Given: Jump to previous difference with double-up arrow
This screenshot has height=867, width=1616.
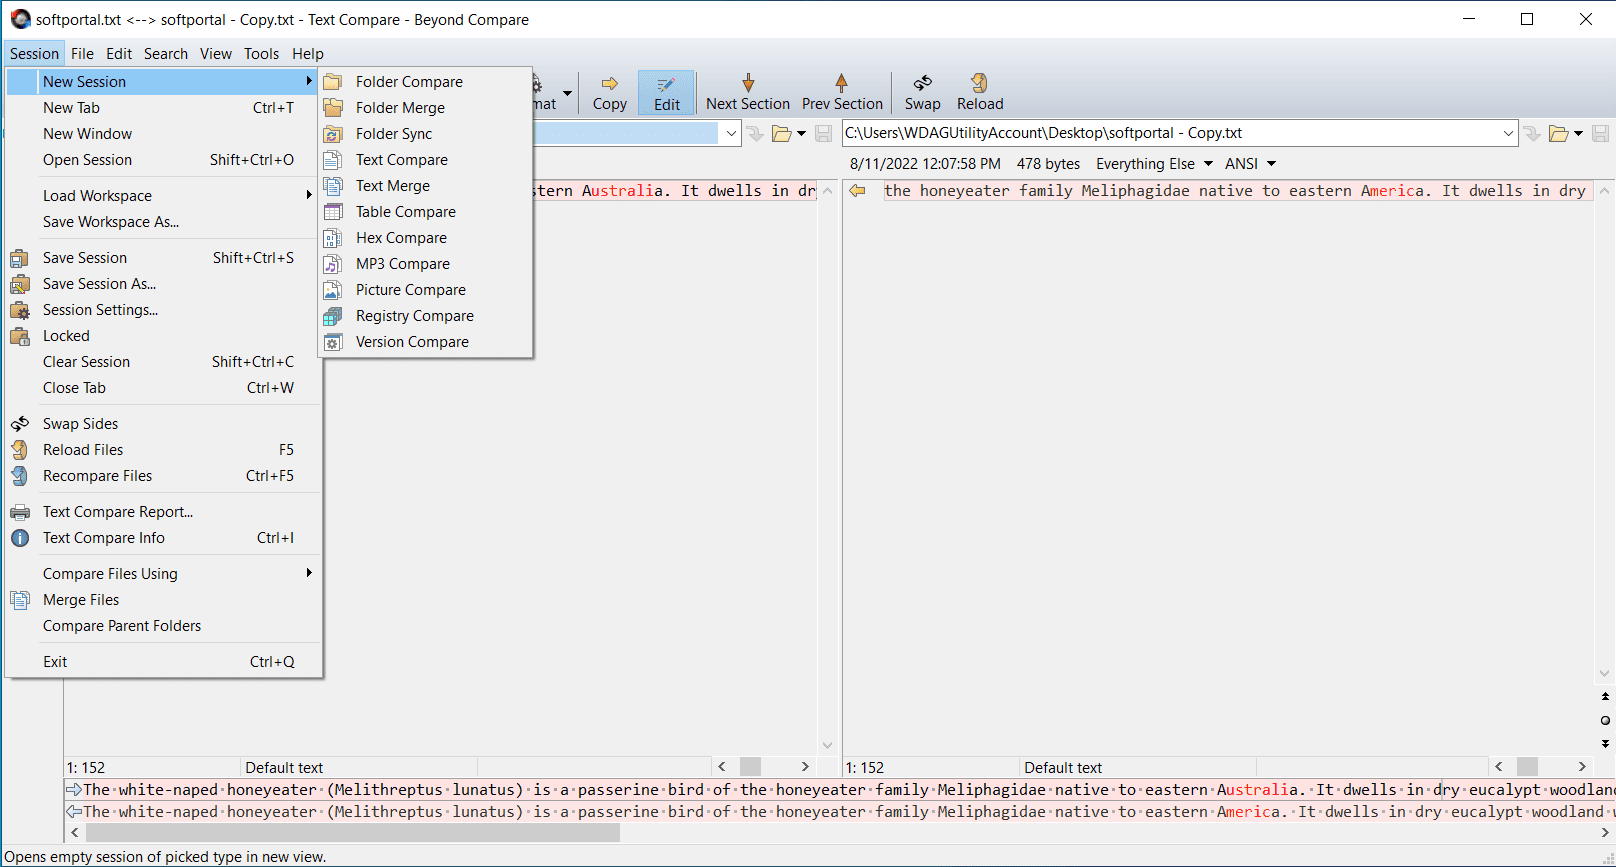Looking at the screenshot, I should (1605, 697).
